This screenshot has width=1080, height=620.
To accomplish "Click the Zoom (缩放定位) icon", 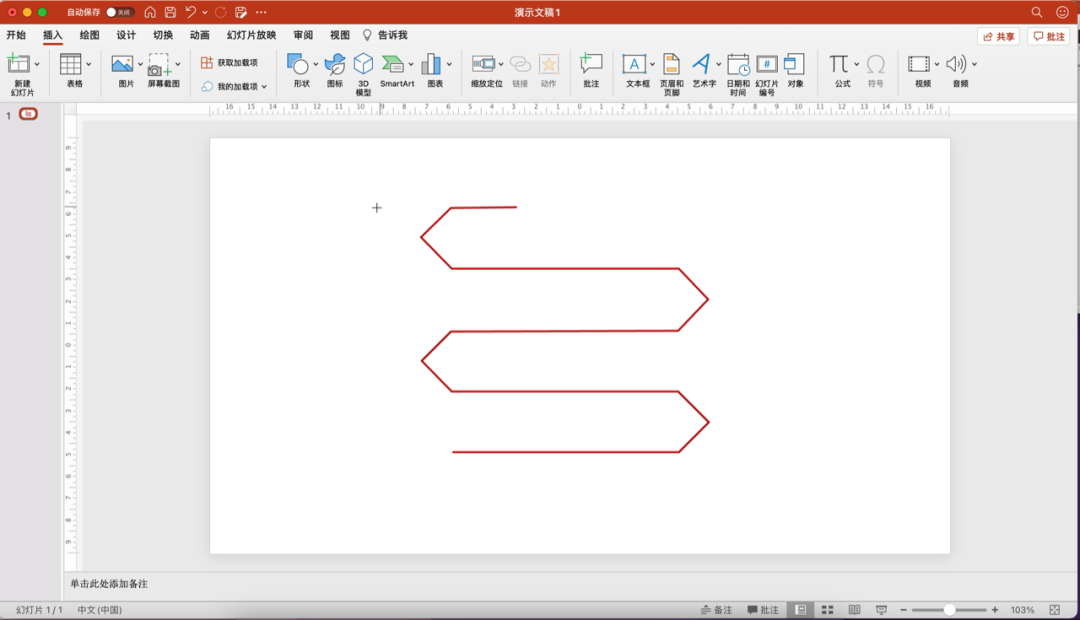I will 484,64.
